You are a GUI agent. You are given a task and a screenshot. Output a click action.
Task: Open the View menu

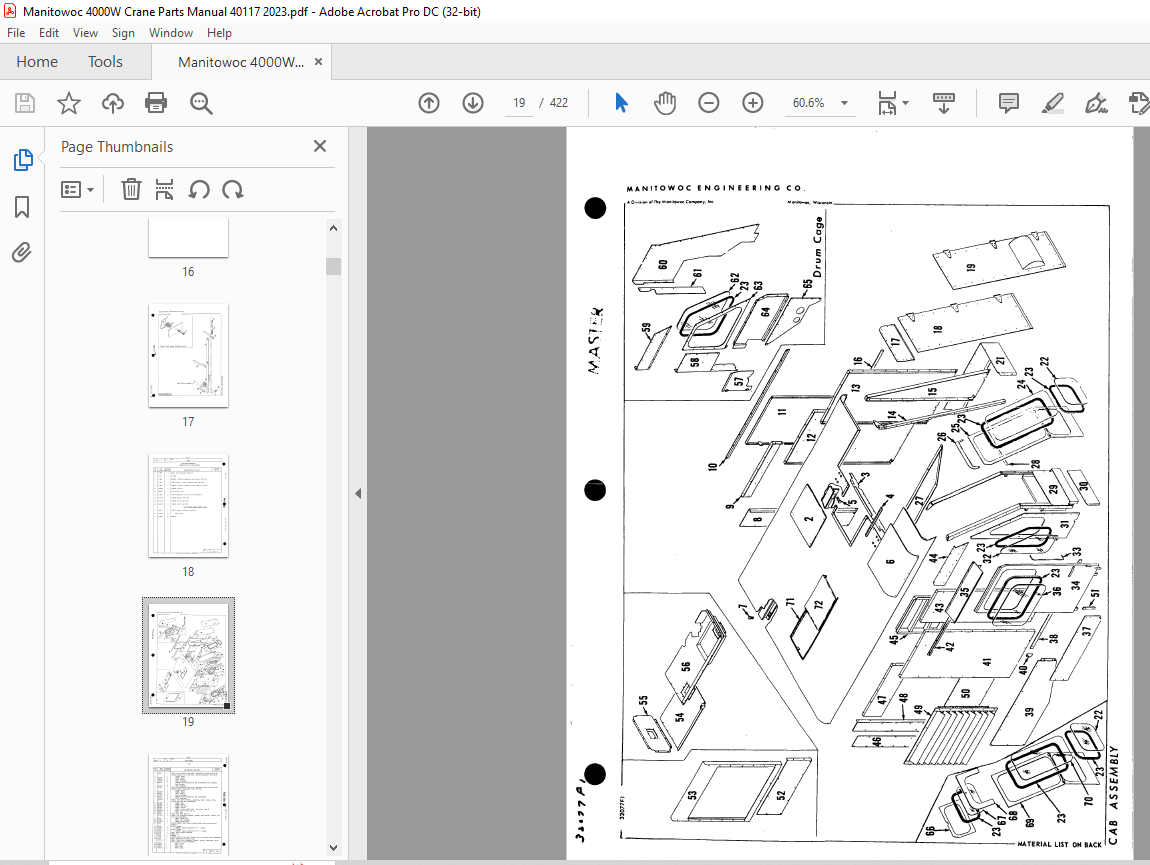click(85, 33)
